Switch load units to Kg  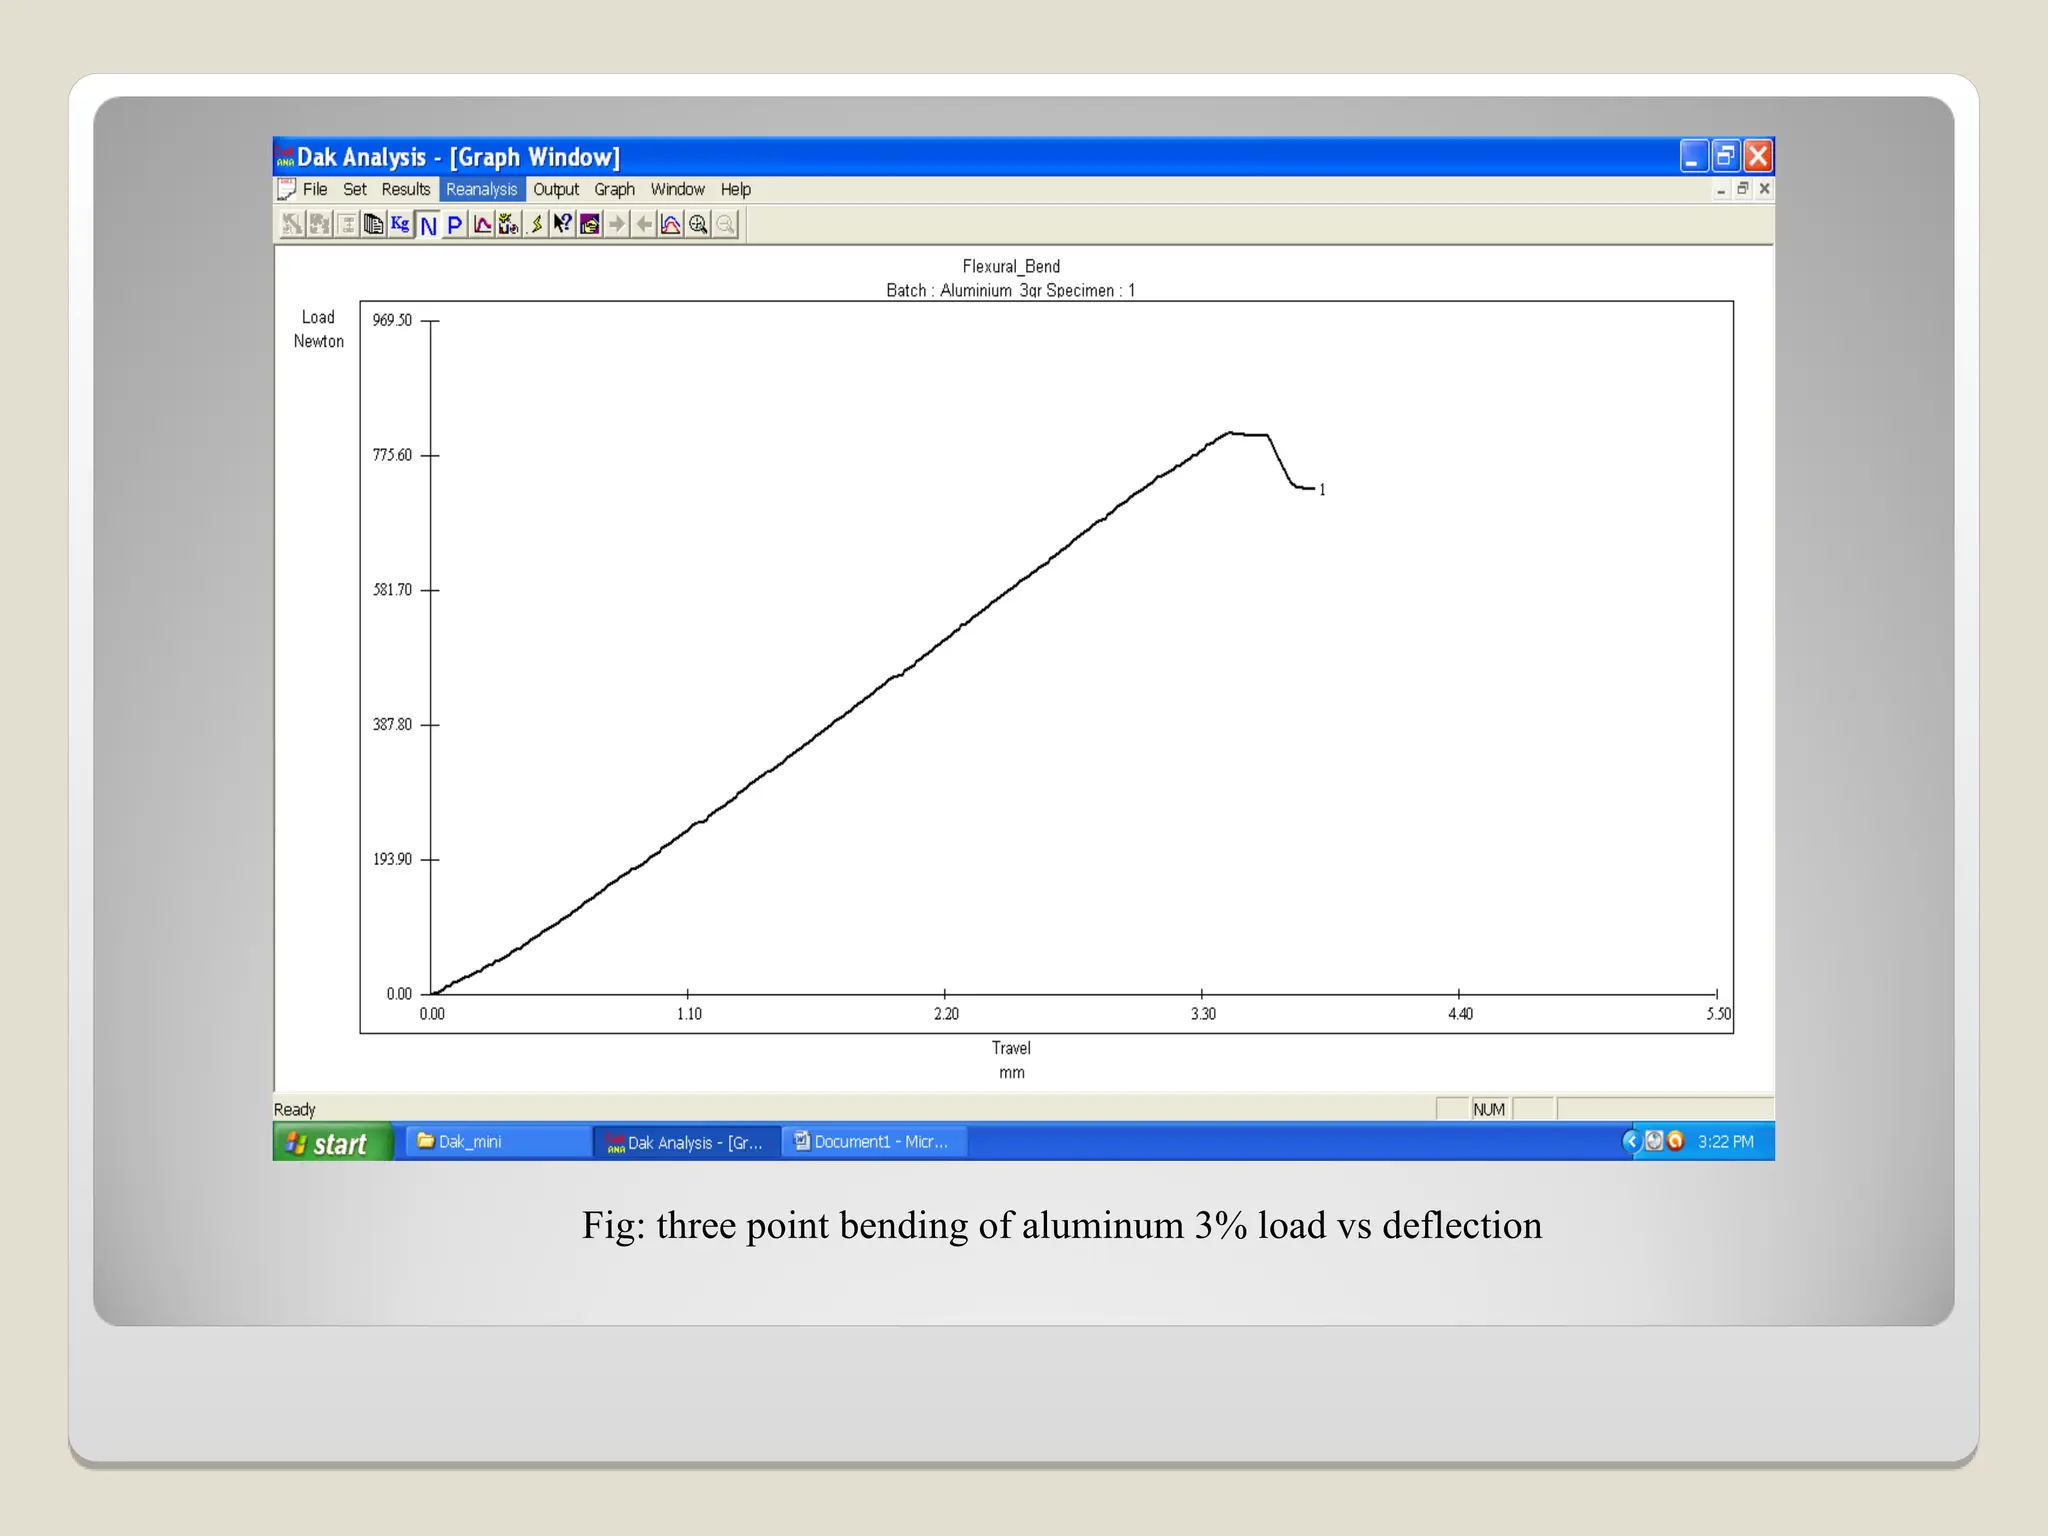point(400,224)
